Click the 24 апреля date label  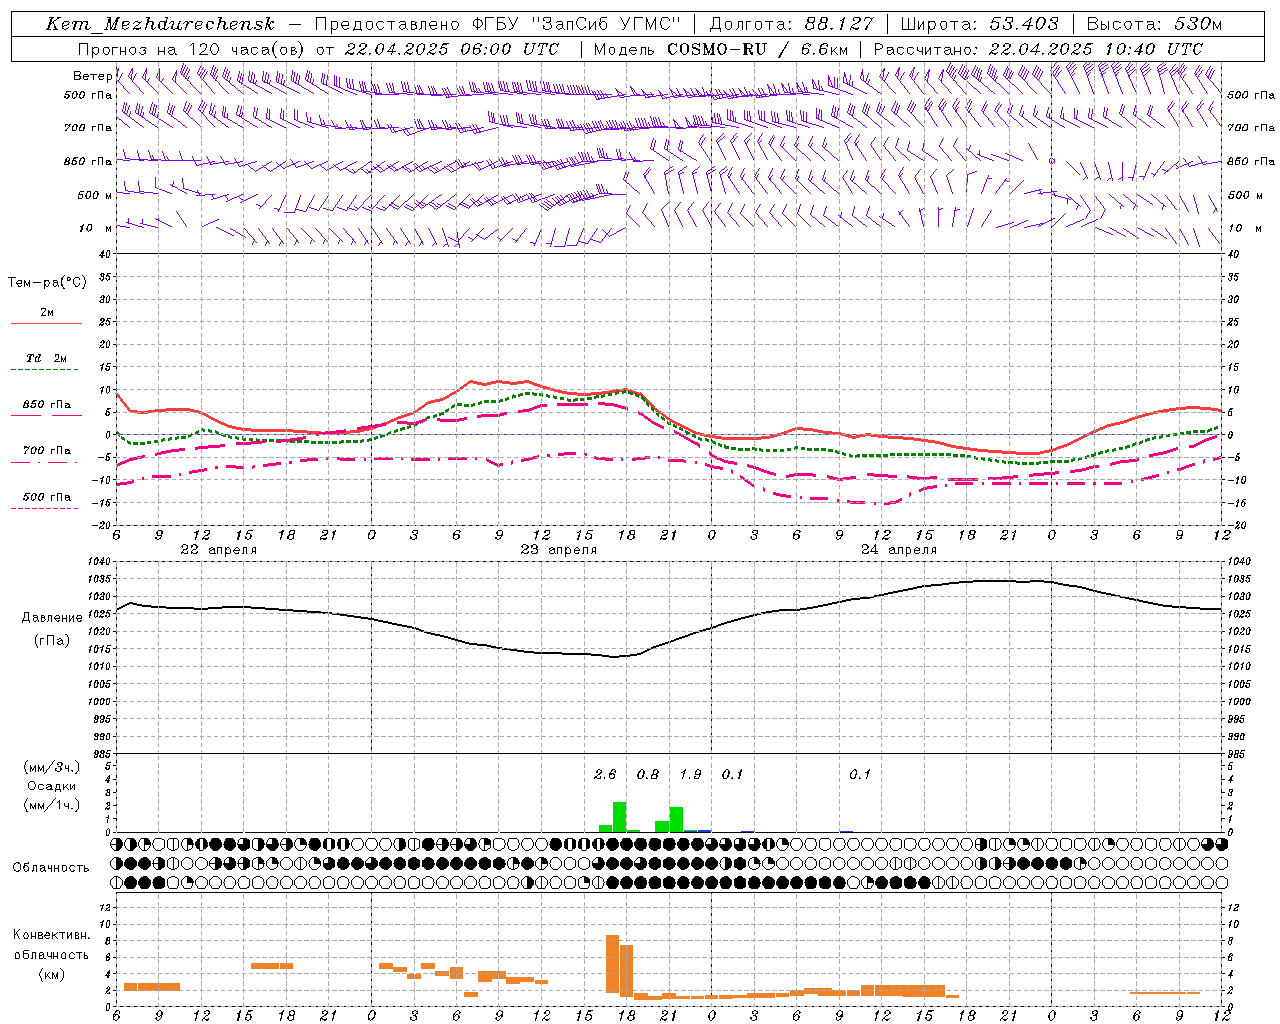tap(898, 550)
